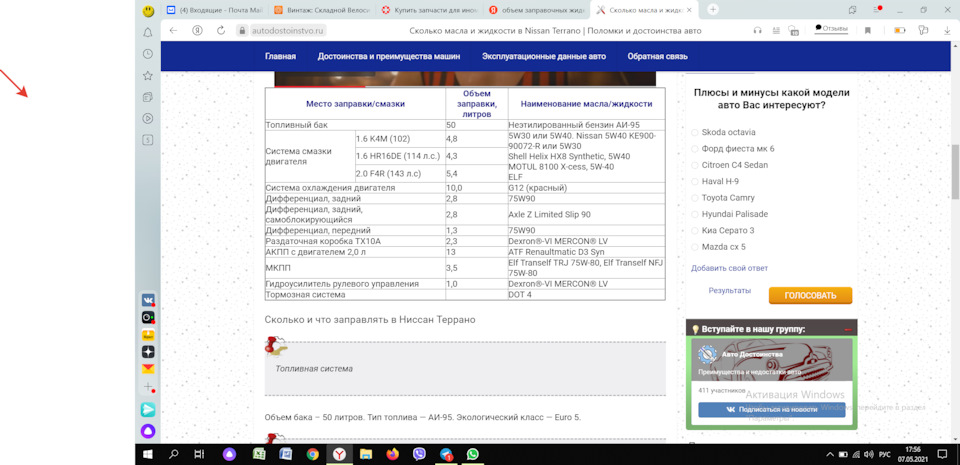960x465 pixels.
Task: Click the page vertical scrollbar thumb
Action: [955, 171]
